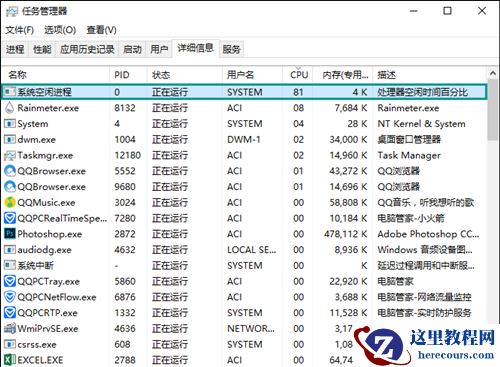Open the 选项(O) menu
The height and width of the screenshot is (367, 500).
pos(60,30)
